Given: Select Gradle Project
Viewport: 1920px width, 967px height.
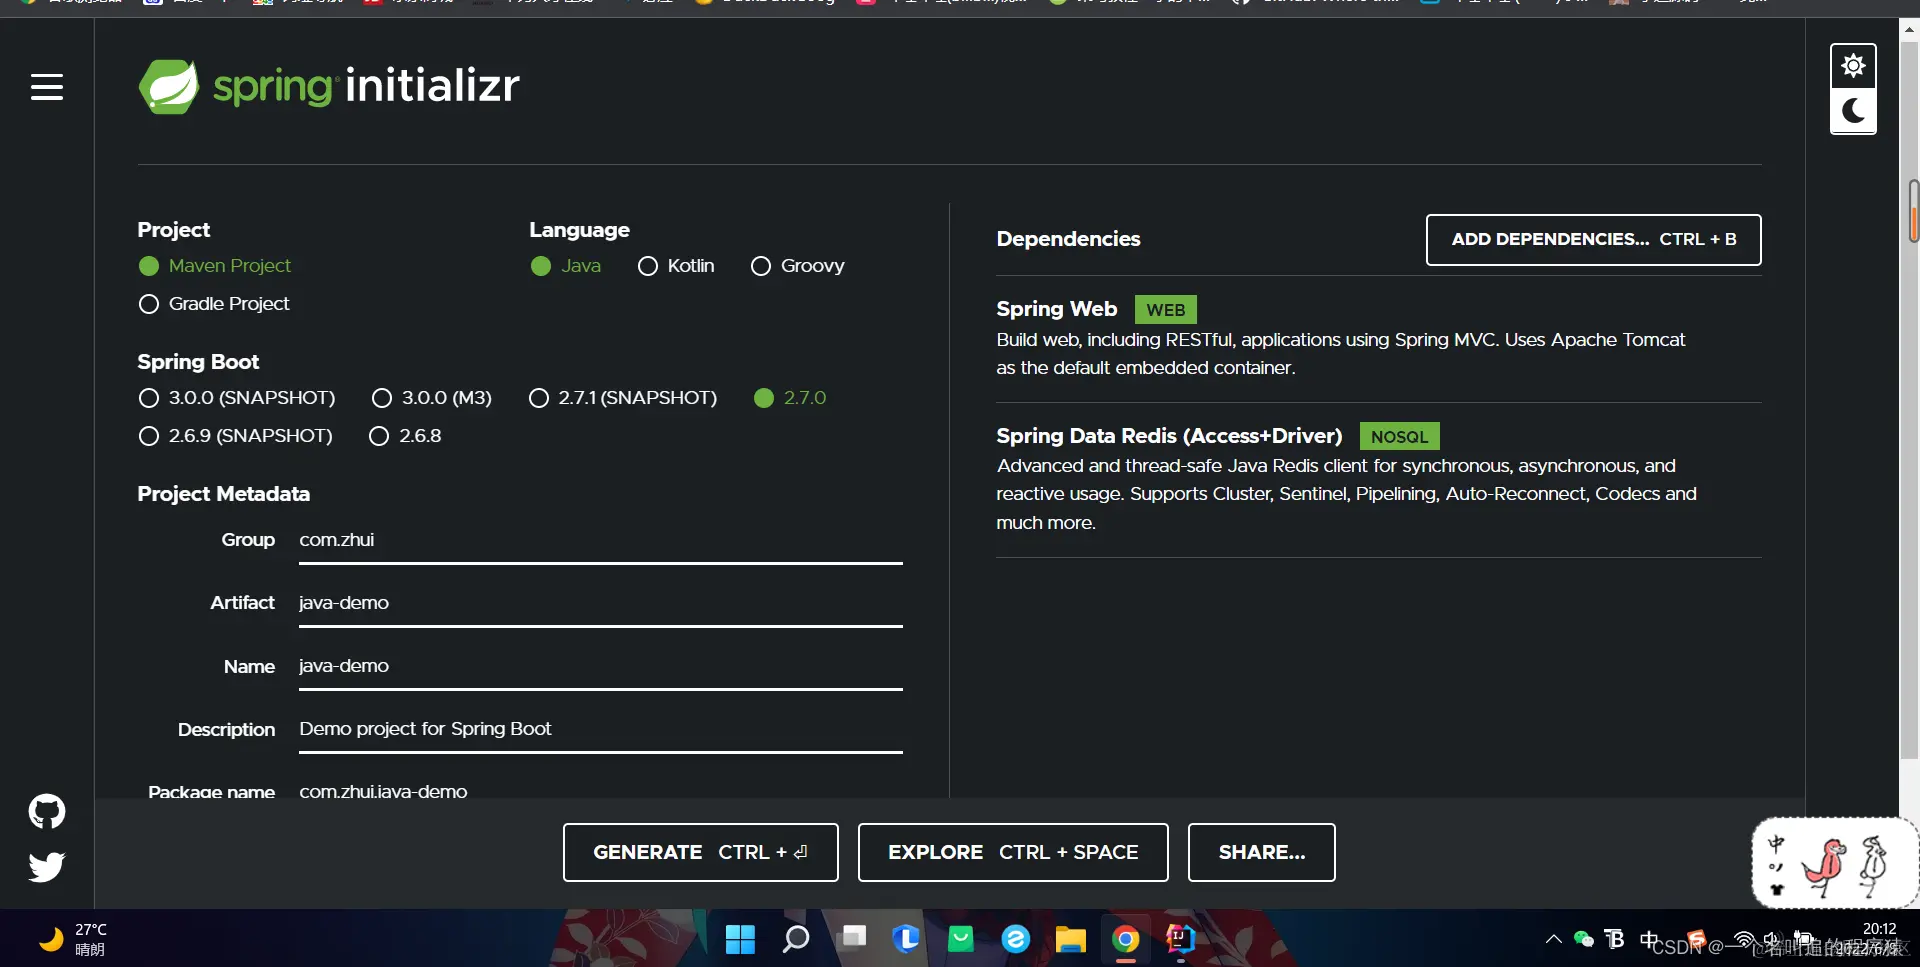Looking at the screenshot, I should click(214, 304).
